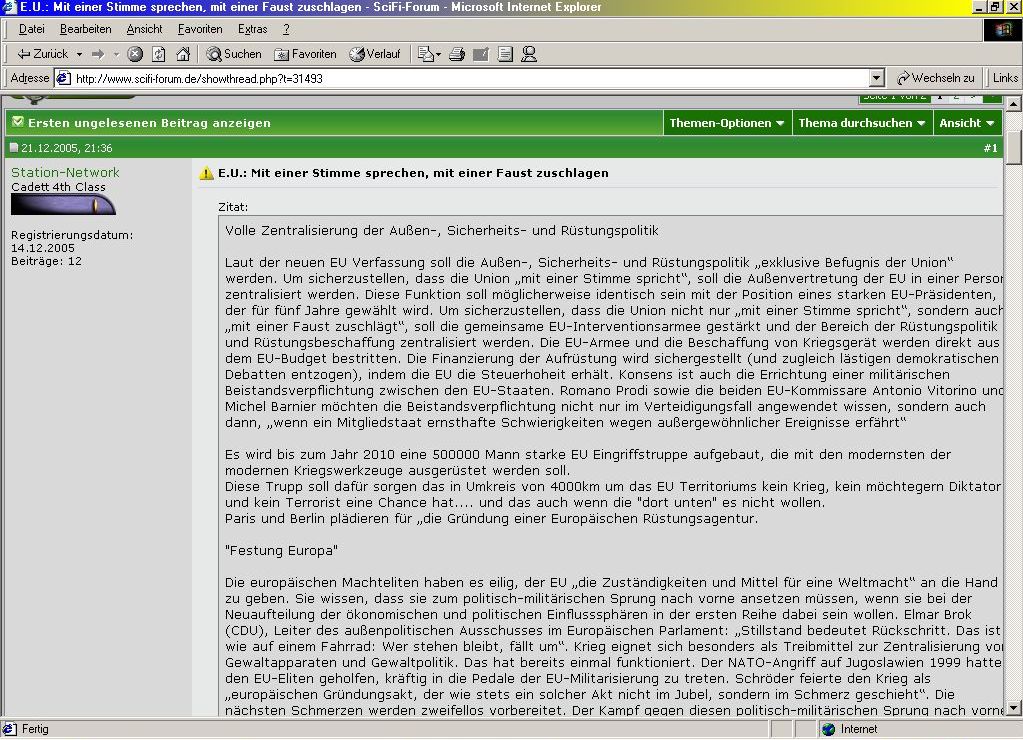Click the Wechseln zu button
1023x740 pixels.
click(936, 78)
